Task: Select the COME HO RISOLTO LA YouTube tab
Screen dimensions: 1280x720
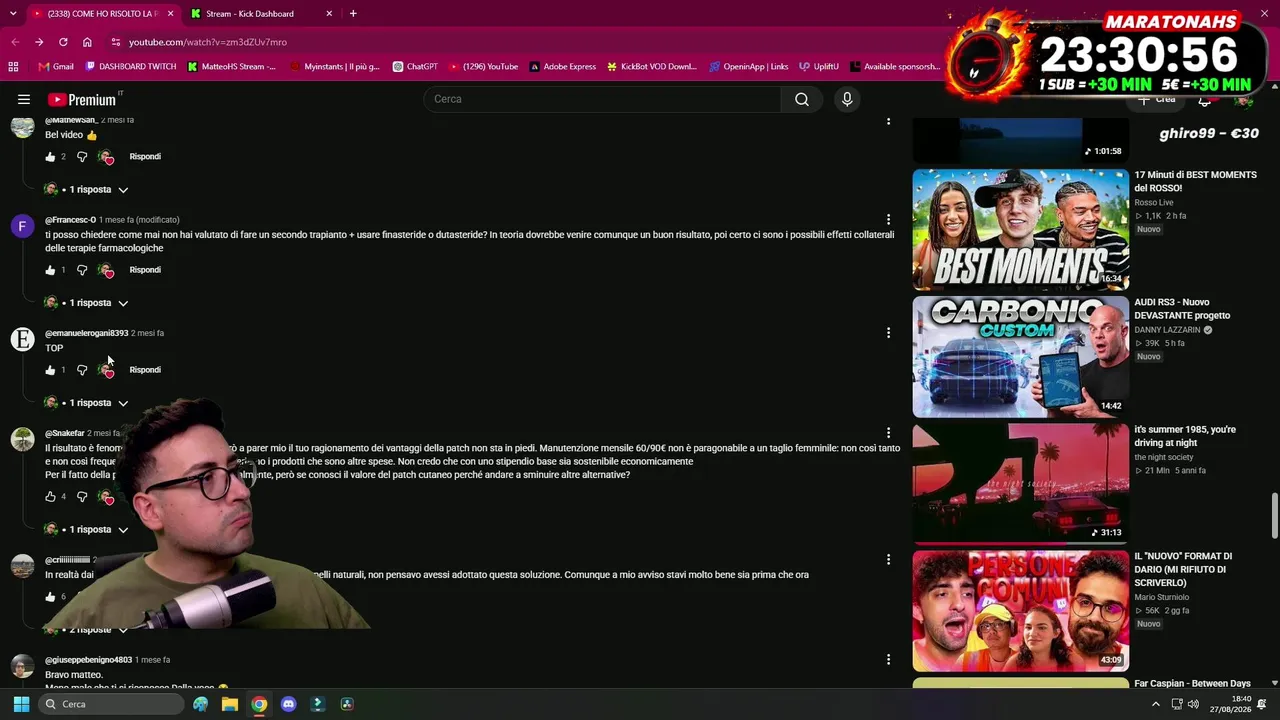Action: click(102, 14)
